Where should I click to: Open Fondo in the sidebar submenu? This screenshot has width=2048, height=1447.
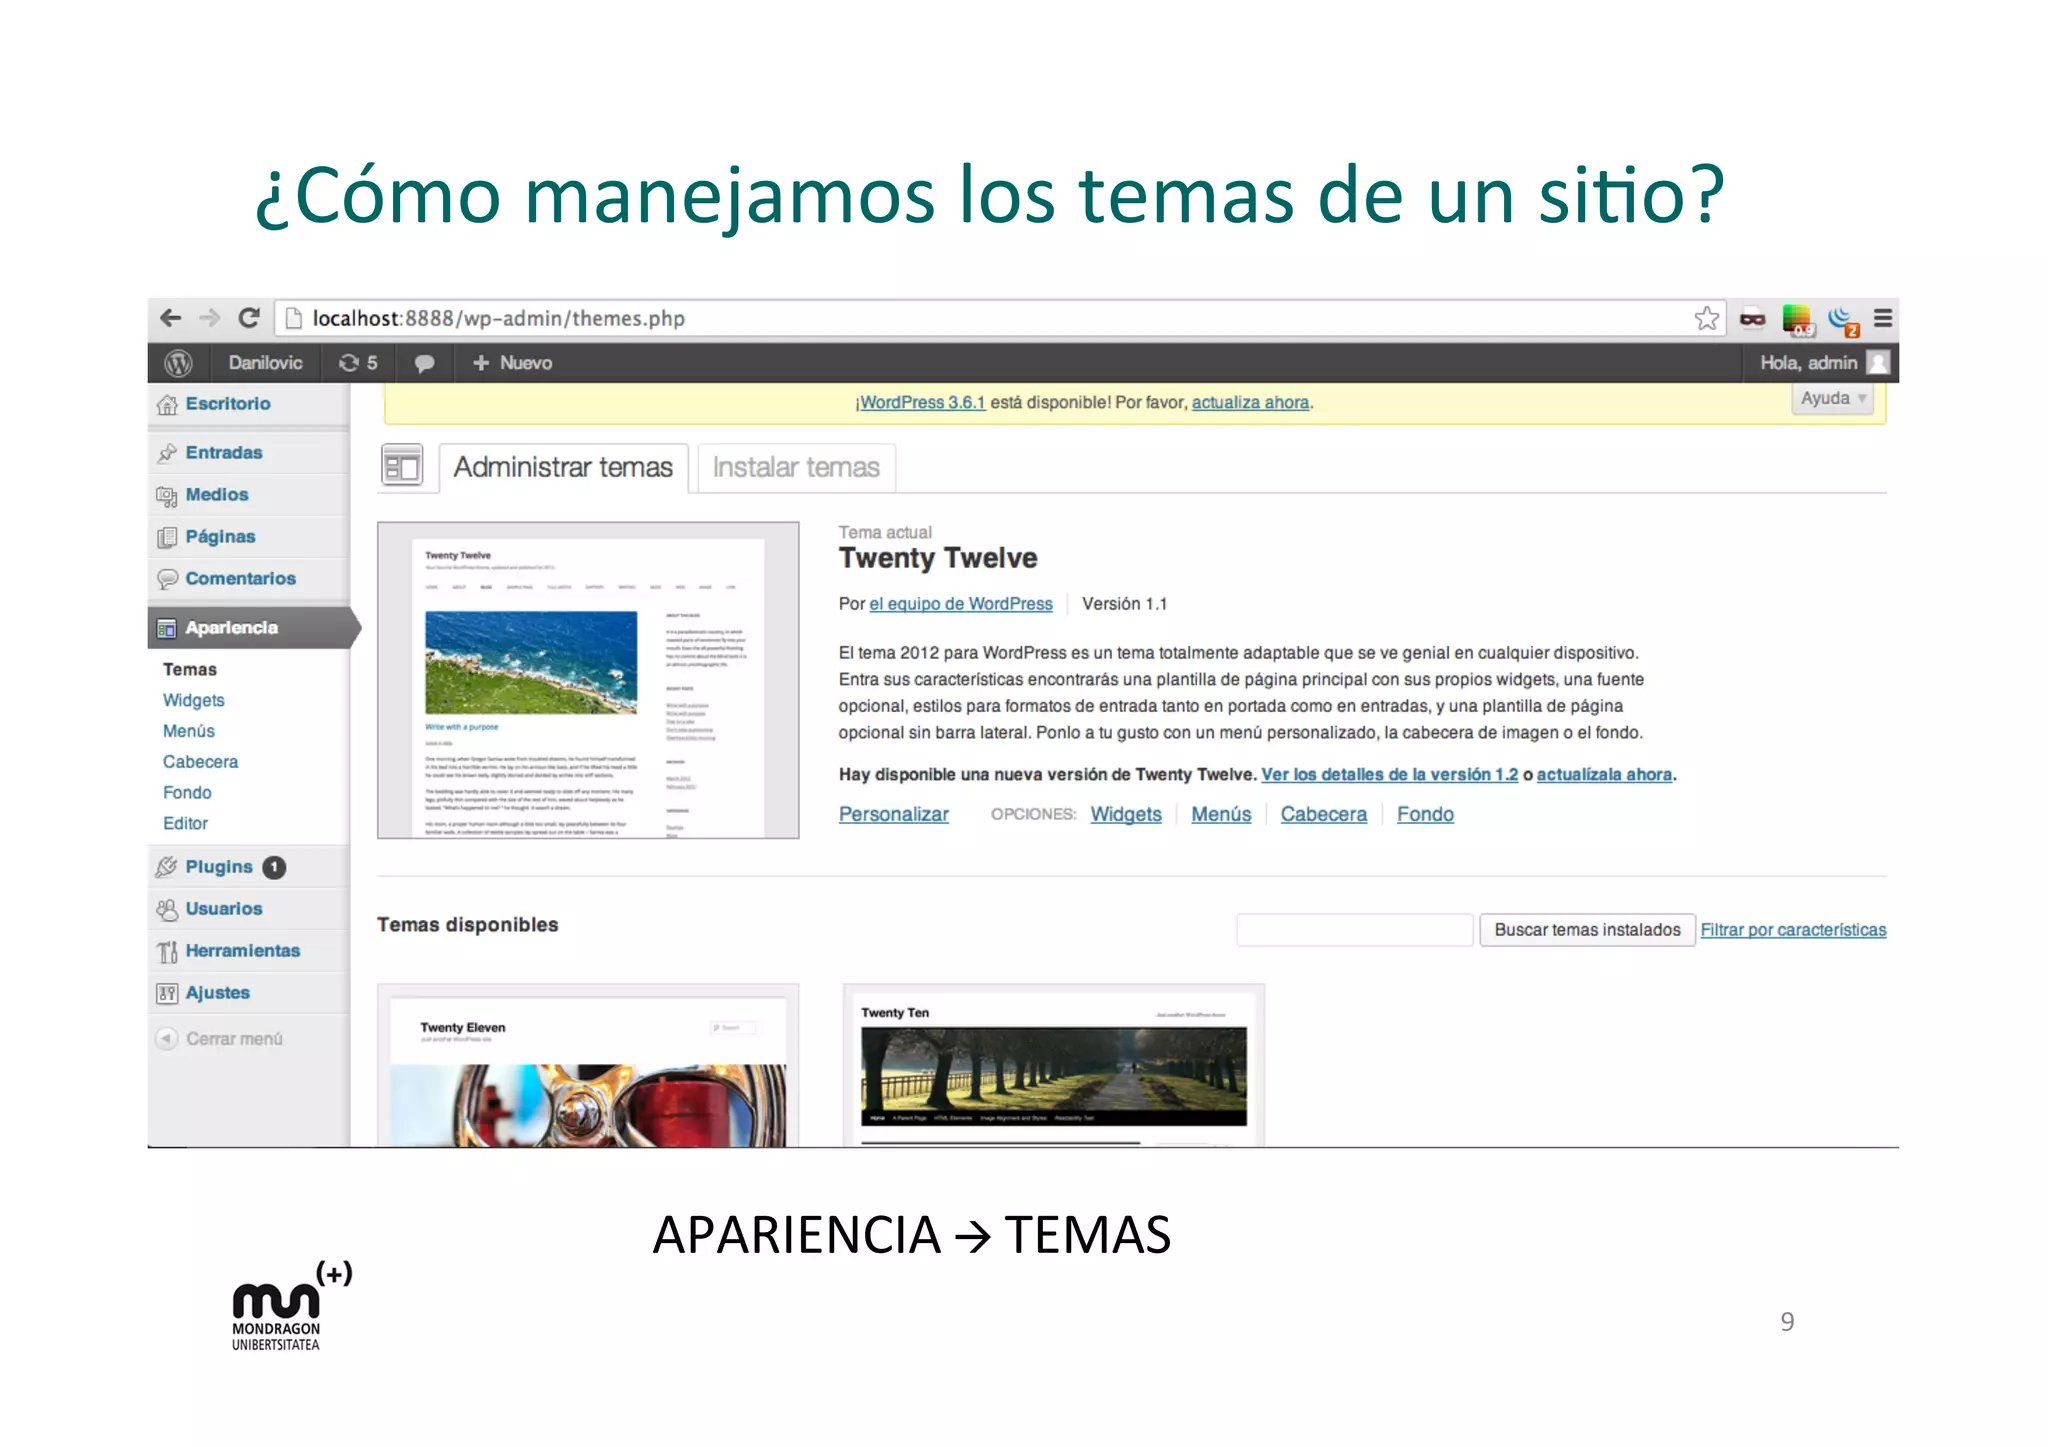point(188,793)
